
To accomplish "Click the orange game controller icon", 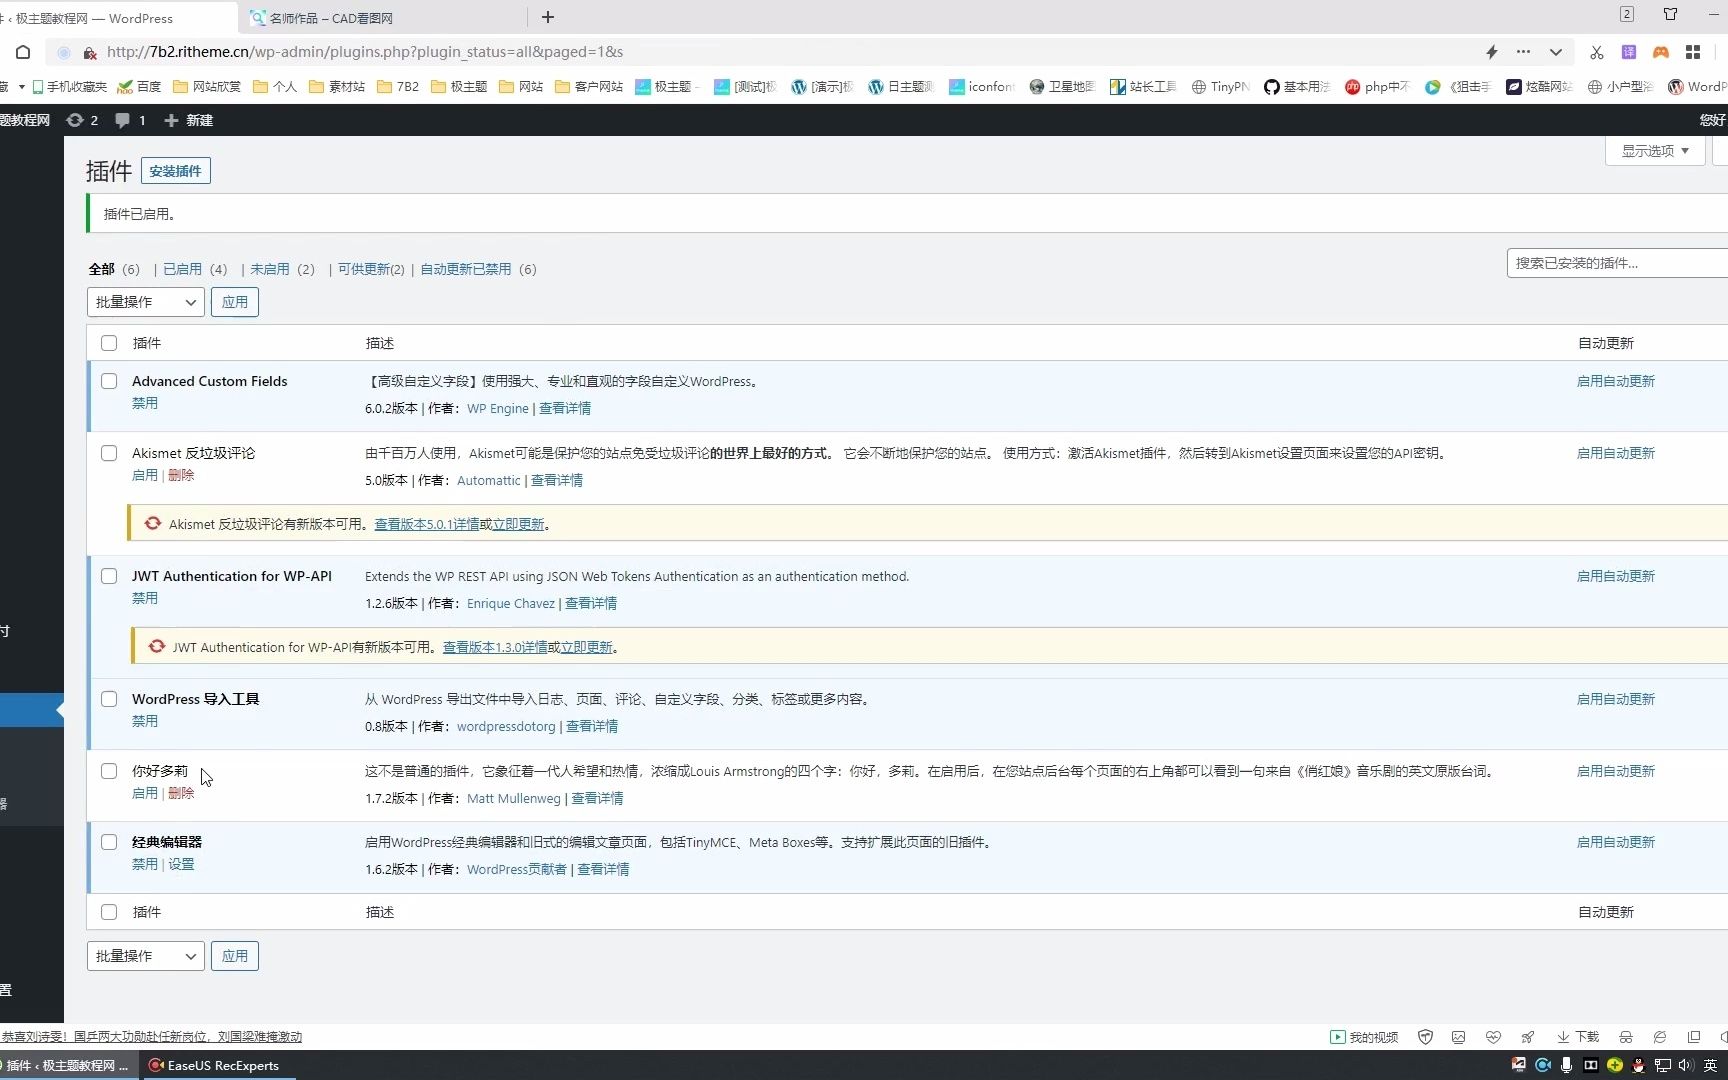I will tap(1661, 52).
